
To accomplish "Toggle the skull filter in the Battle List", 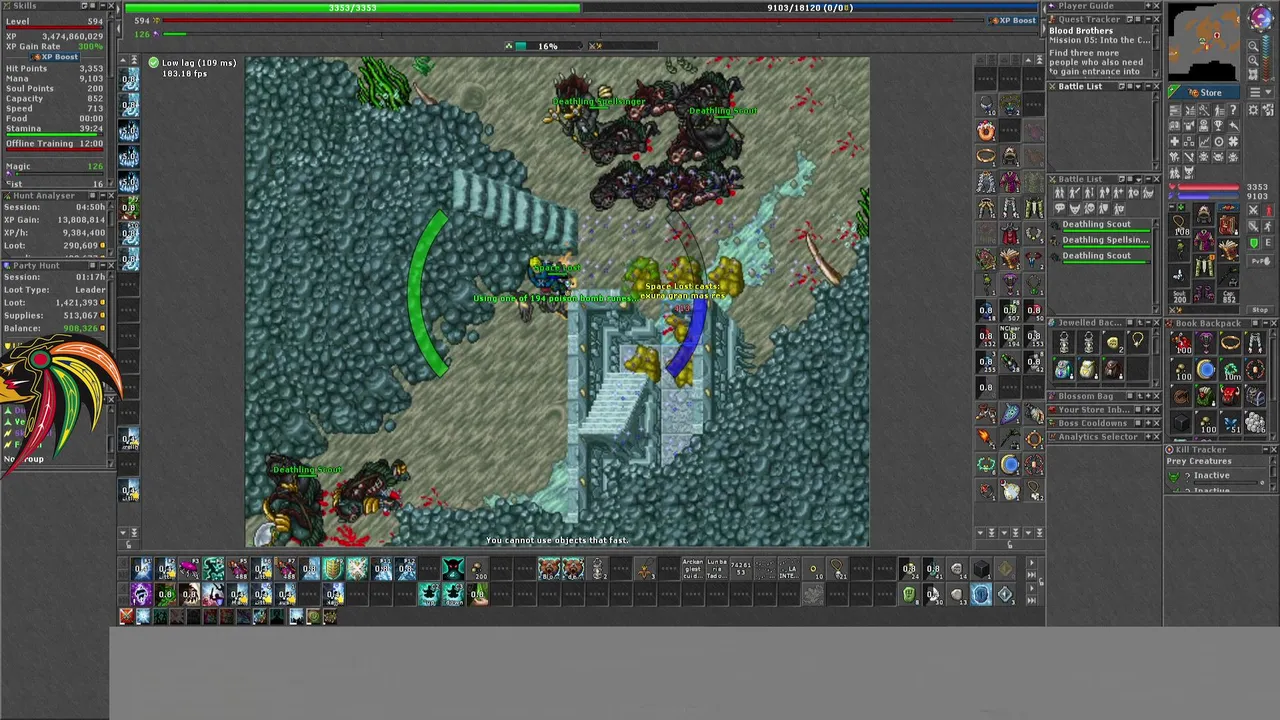I will click(1090, 208).
